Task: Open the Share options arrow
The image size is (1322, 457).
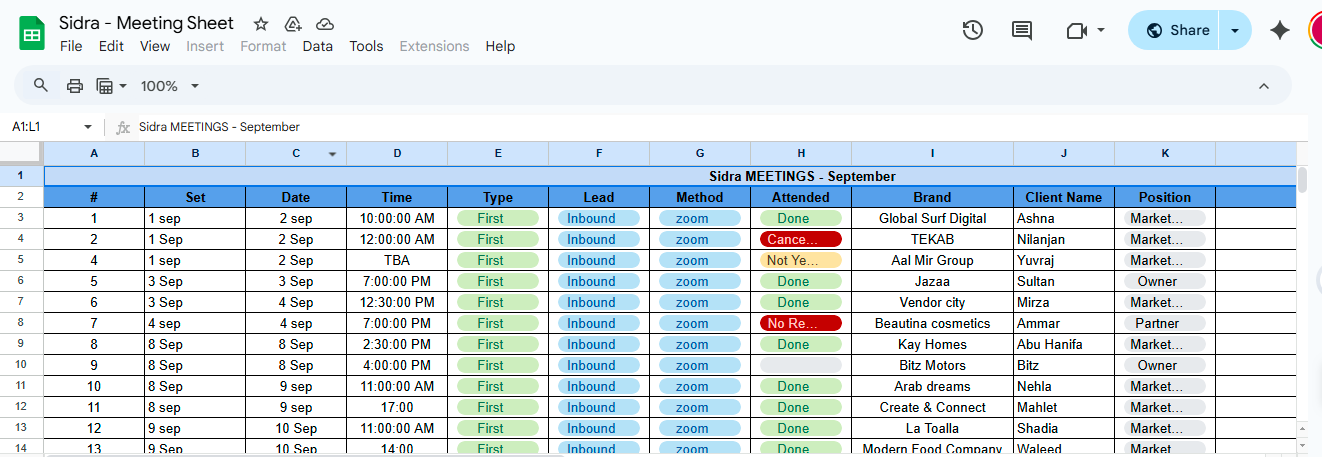Action: pos(1235,31)
